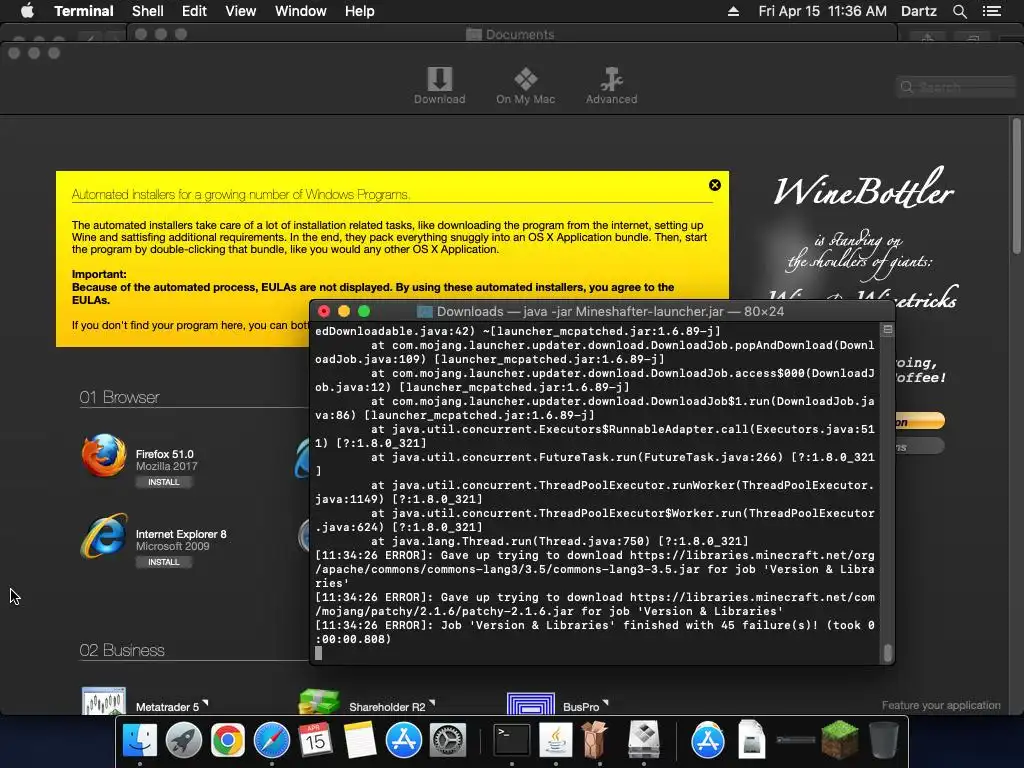The image size is (1024, 768).
Task: Open Notes from the Dock
Action: (359, 741)
